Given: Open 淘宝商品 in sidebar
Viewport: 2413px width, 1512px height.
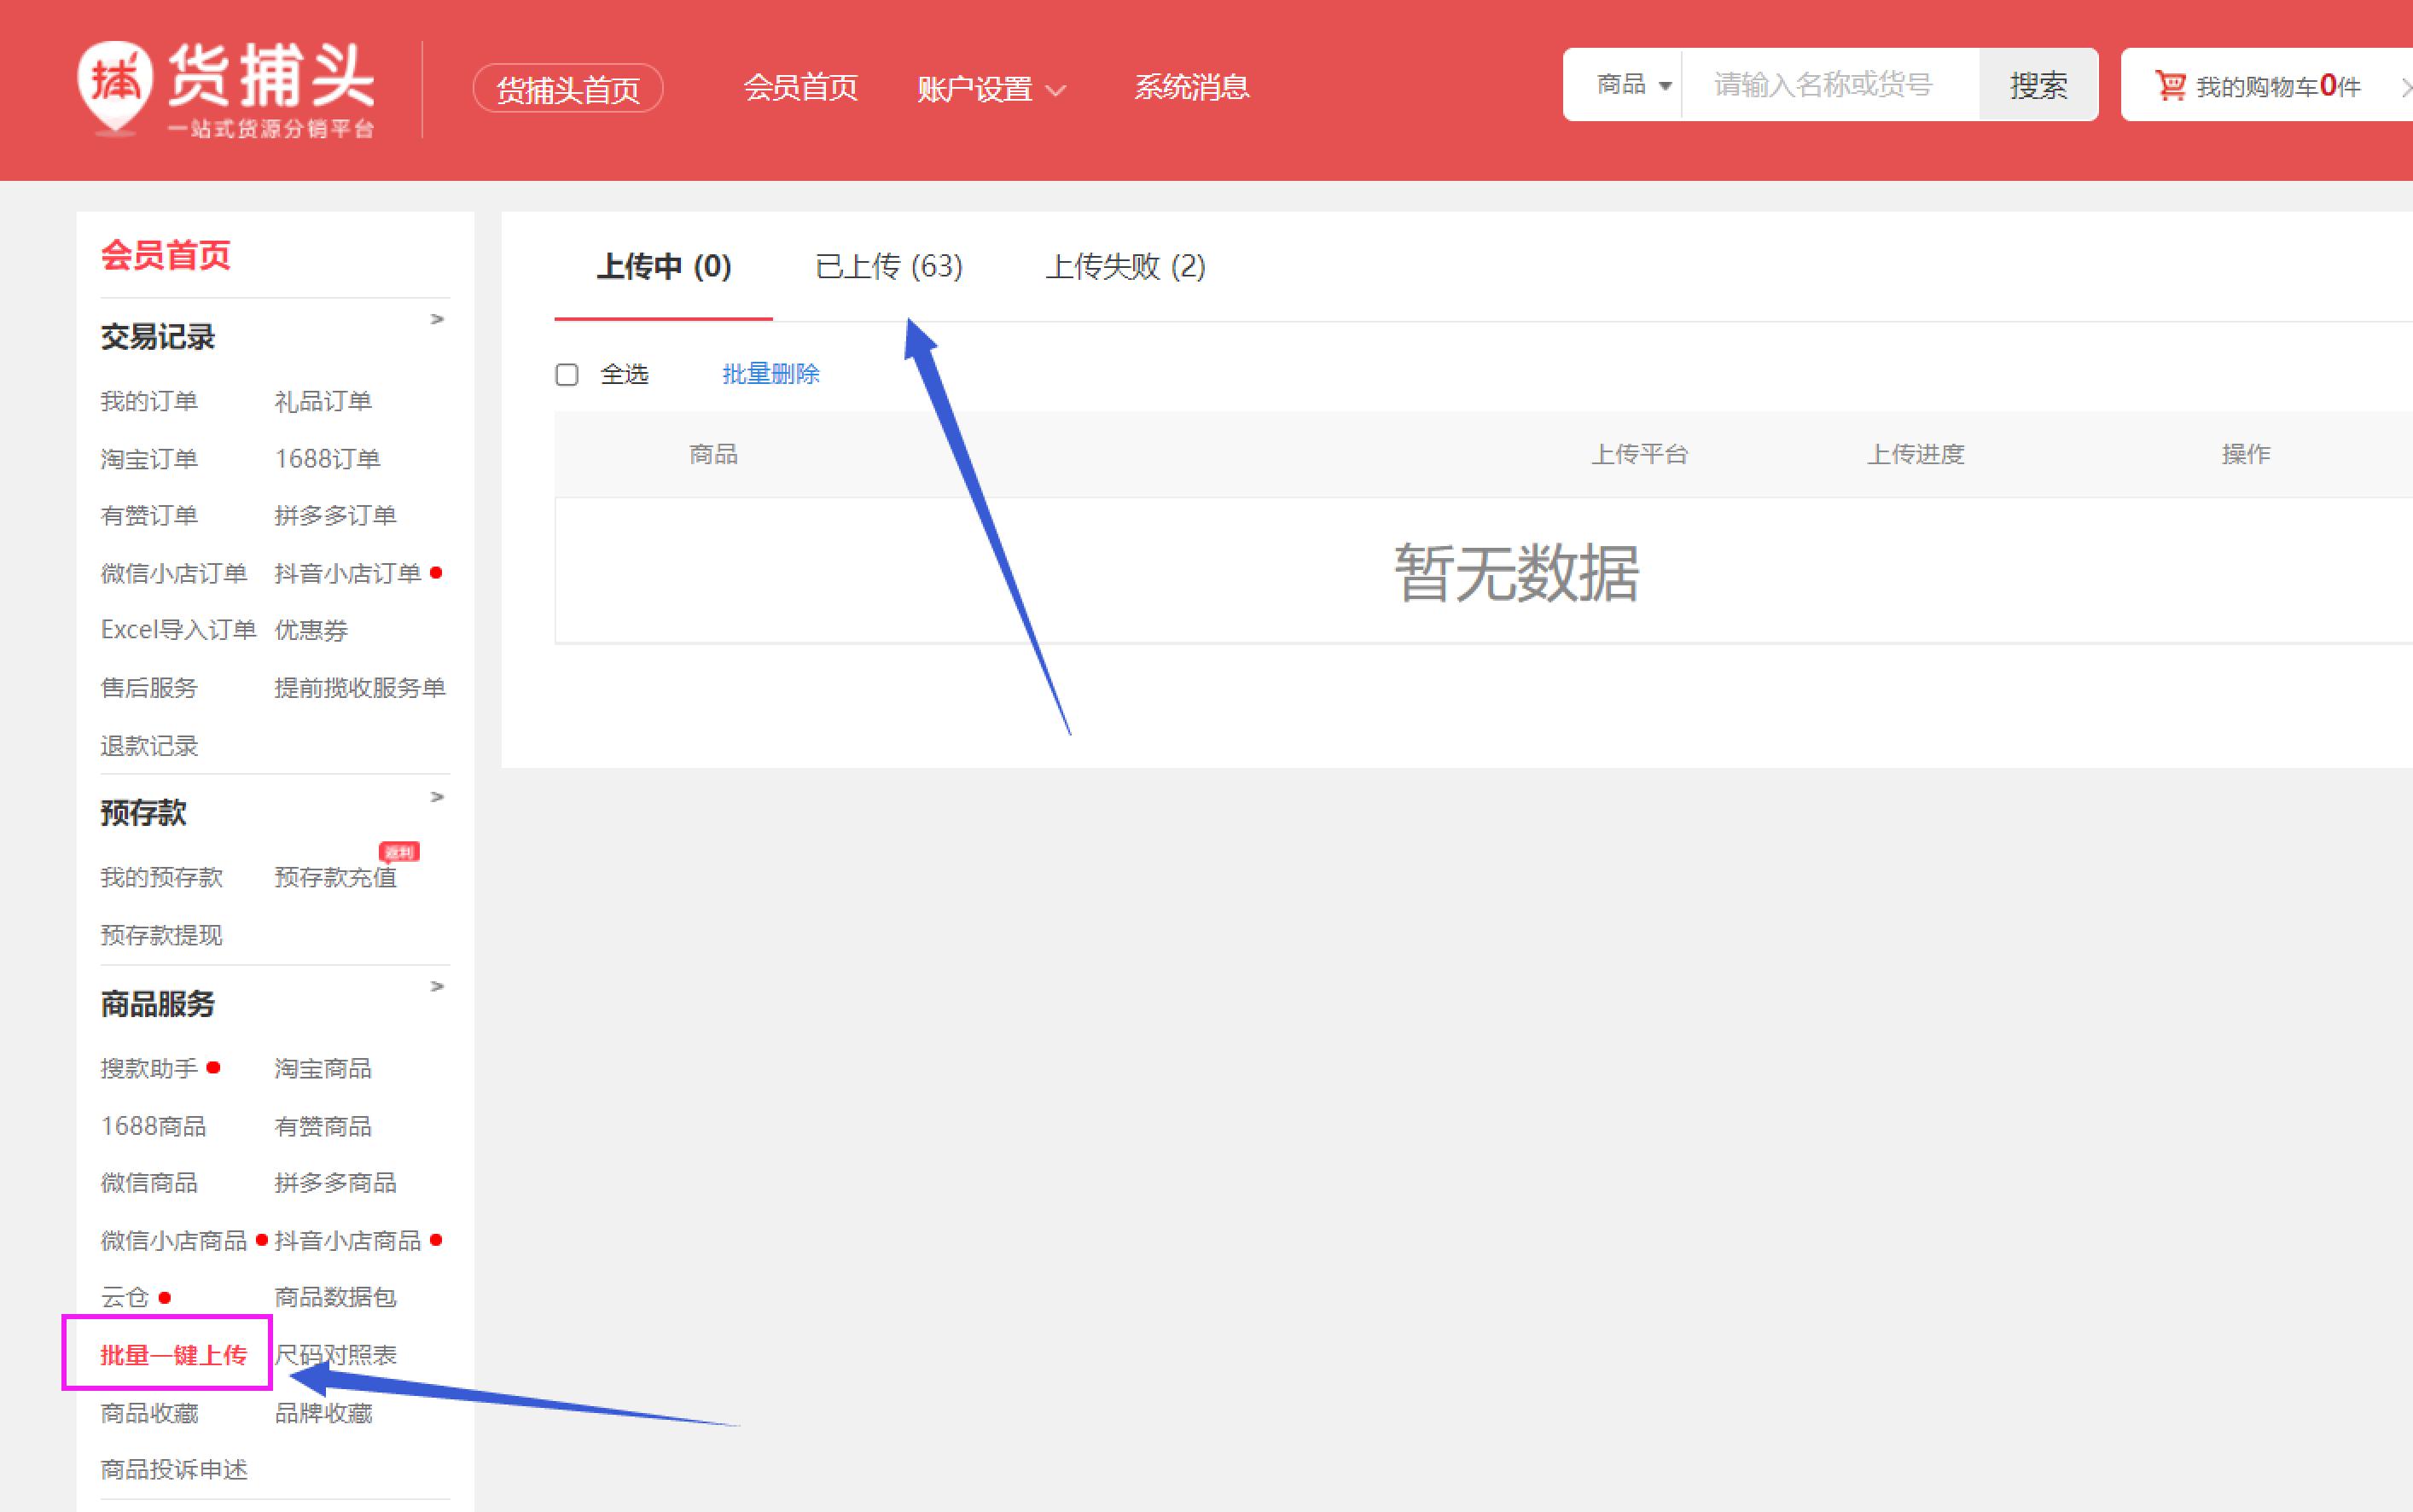Looking at the screenshot, I should (323, 1068).
